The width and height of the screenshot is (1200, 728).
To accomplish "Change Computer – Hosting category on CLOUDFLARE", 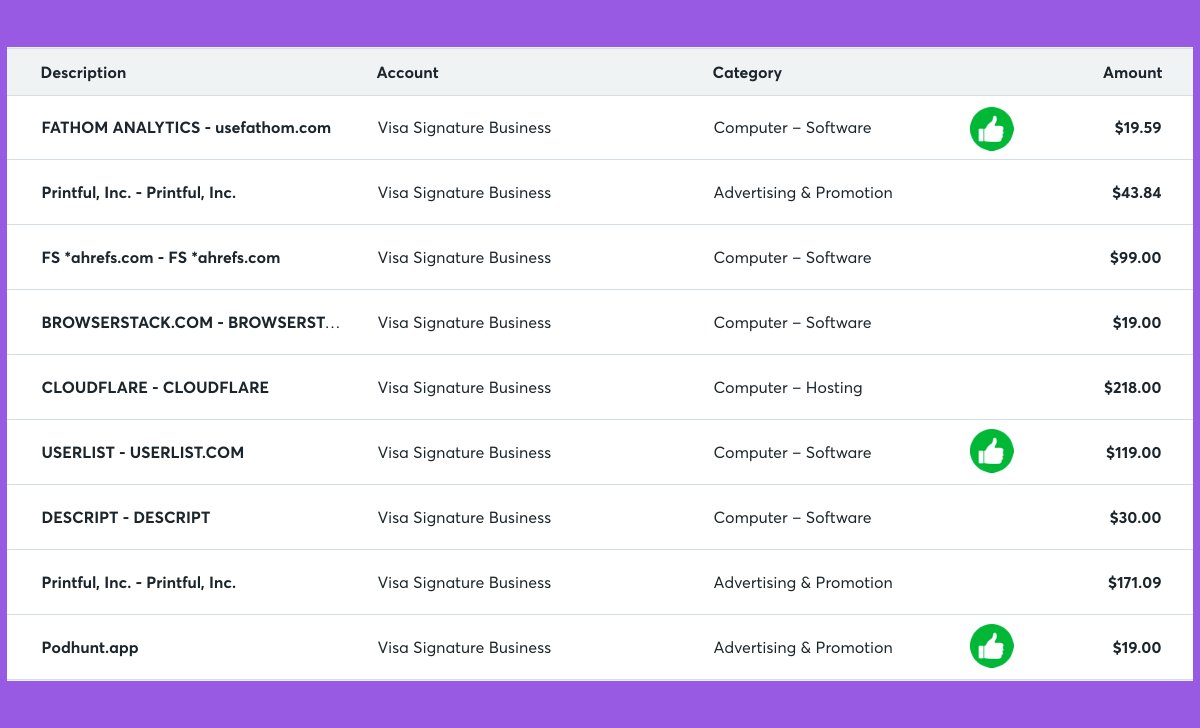I will click(x=787, y=388).
